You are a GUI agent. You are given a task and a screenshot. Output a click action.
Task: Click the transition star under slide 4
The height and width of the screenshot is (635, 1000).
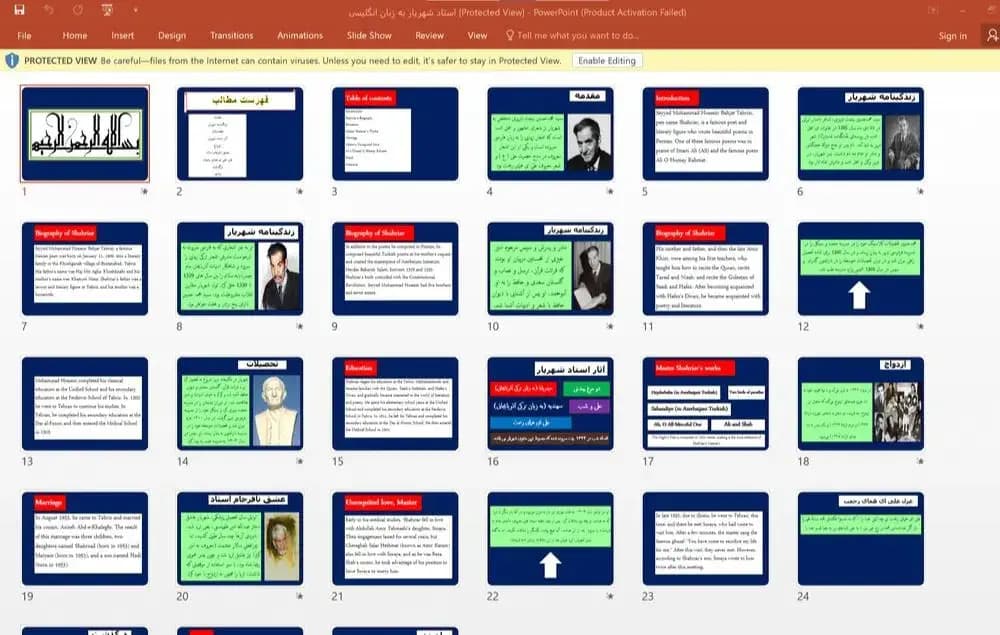pyautogui.click(x=610, y=191)
